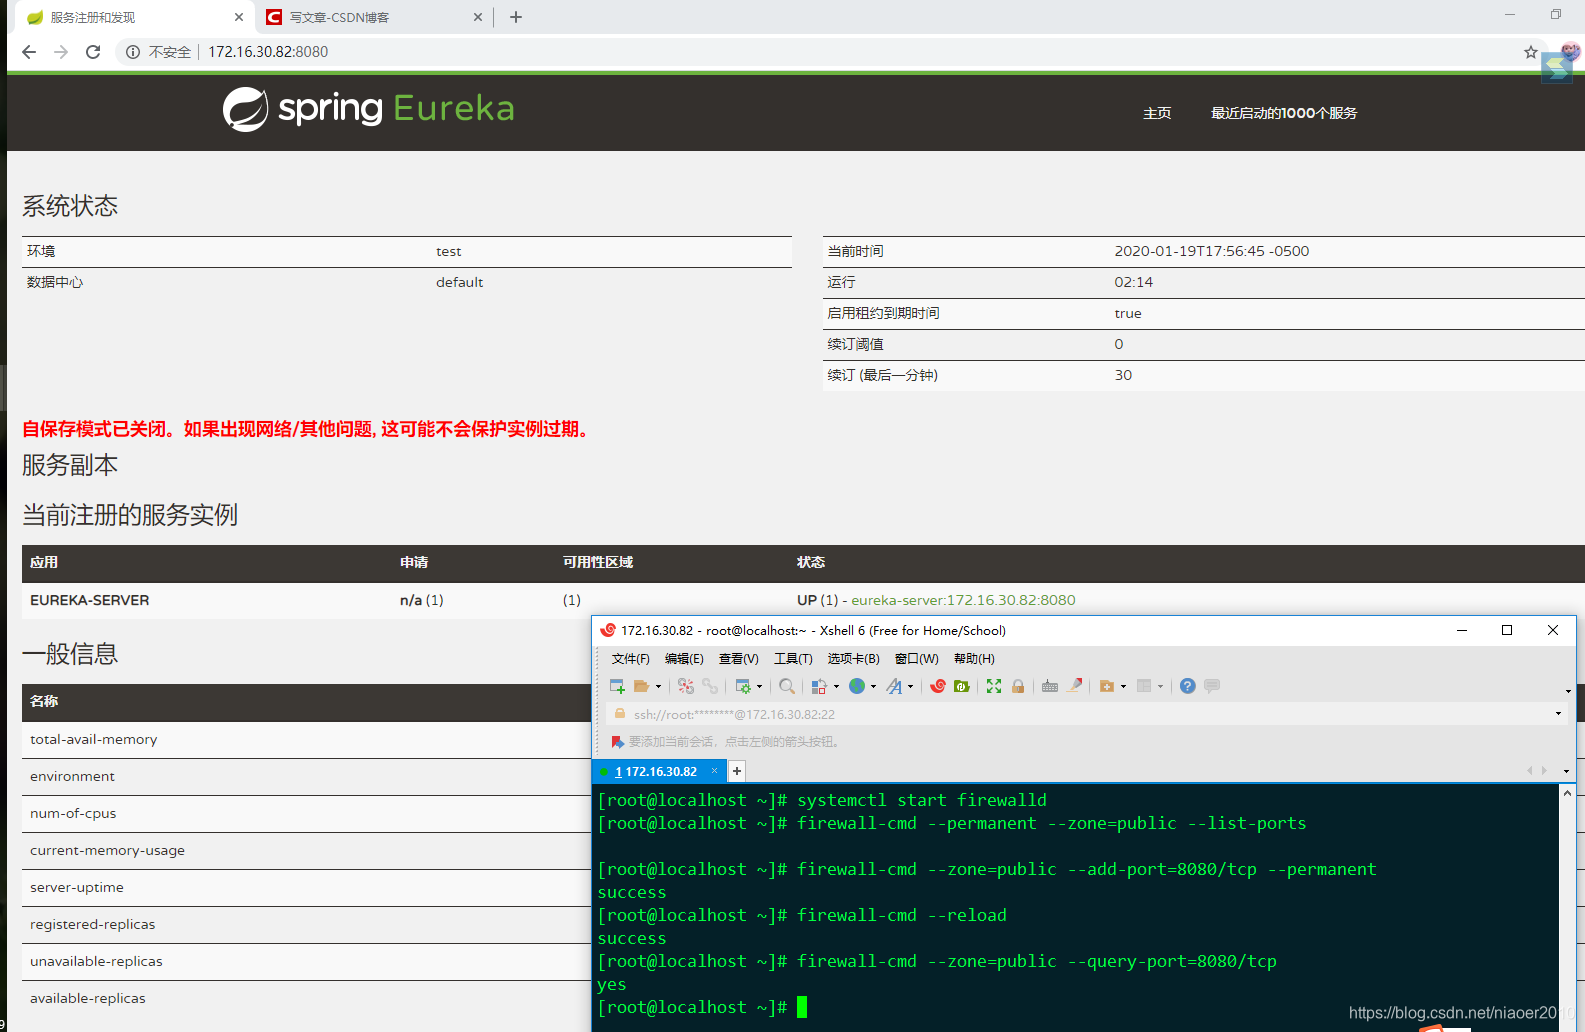Click New session icon in Xshell toolbar
The width and height of the screenshot is (1585, 1032).
click(x=617, y=686)
